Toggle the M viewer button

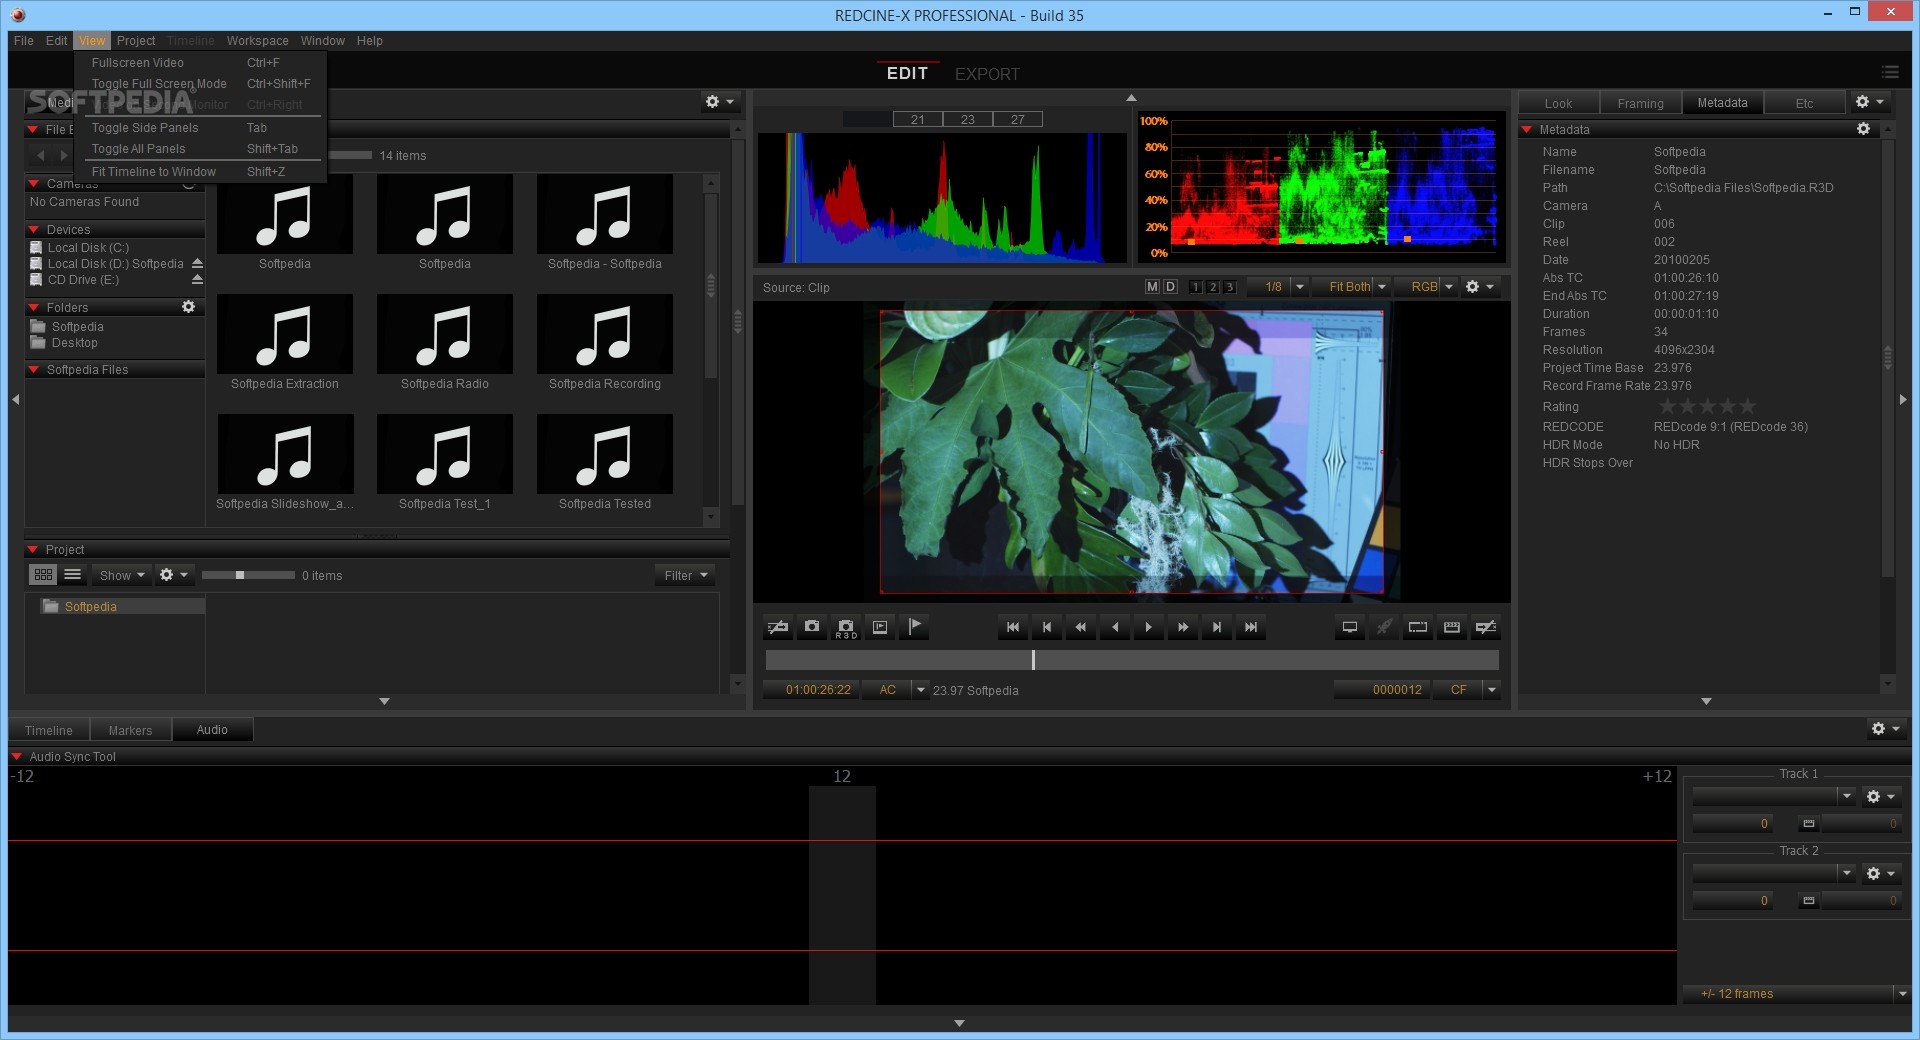coord(1152,287)
